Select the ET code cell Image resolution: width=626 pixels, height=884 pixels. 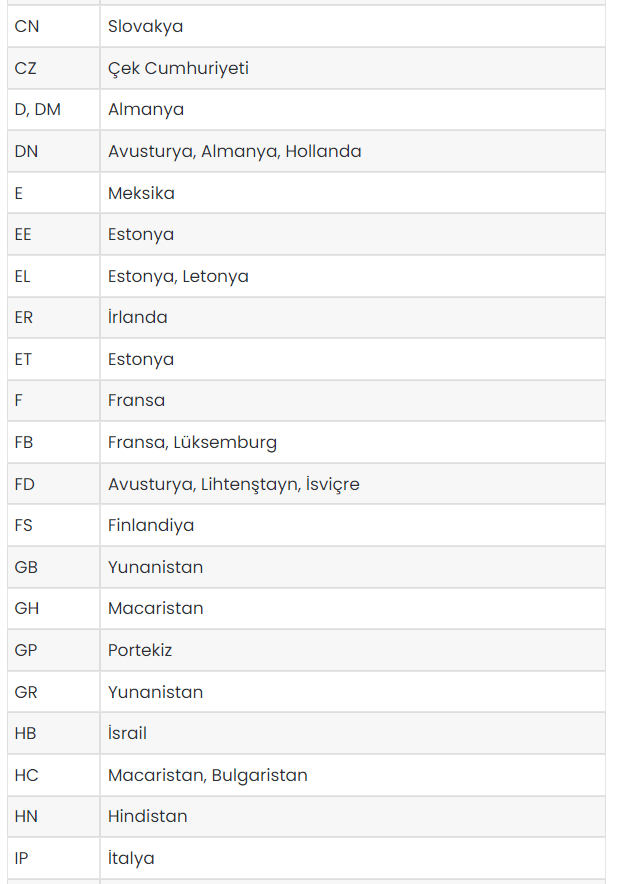click(54, 359)
